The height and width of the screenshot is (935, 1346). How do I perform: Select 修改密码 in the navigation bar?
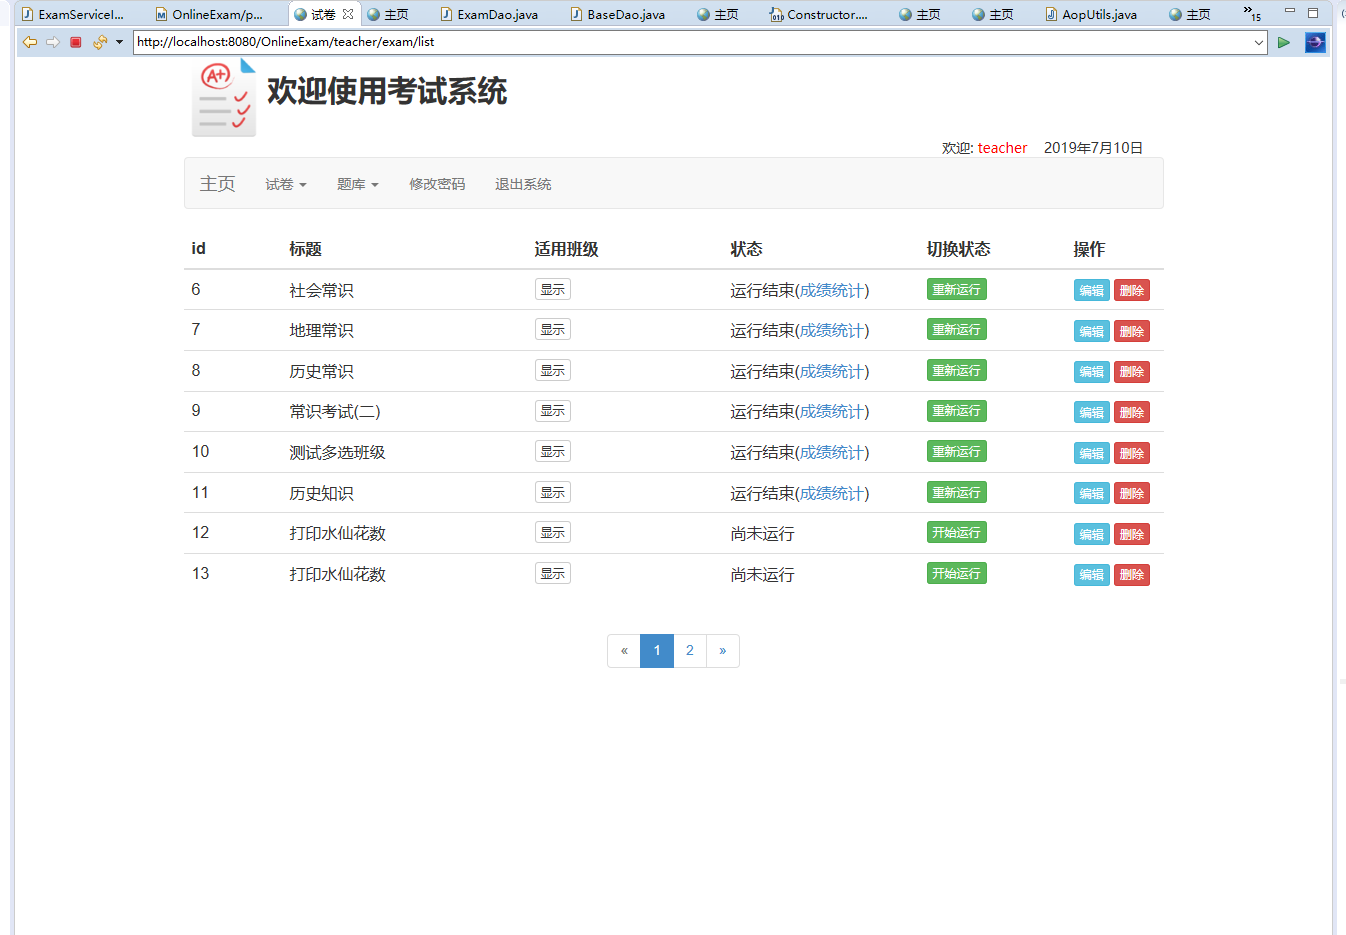[x=436, y=183]
